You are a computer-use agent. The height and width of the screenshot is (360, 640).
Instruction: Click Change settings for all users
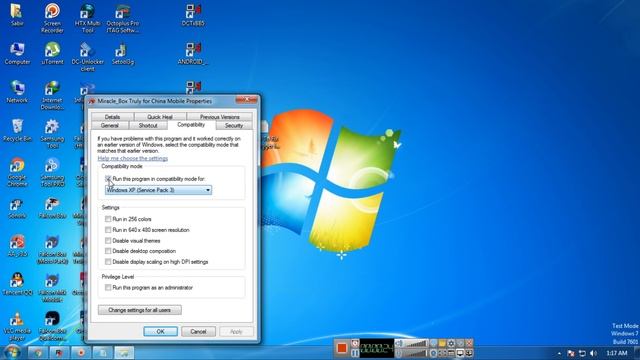click(x=140, y=310)
